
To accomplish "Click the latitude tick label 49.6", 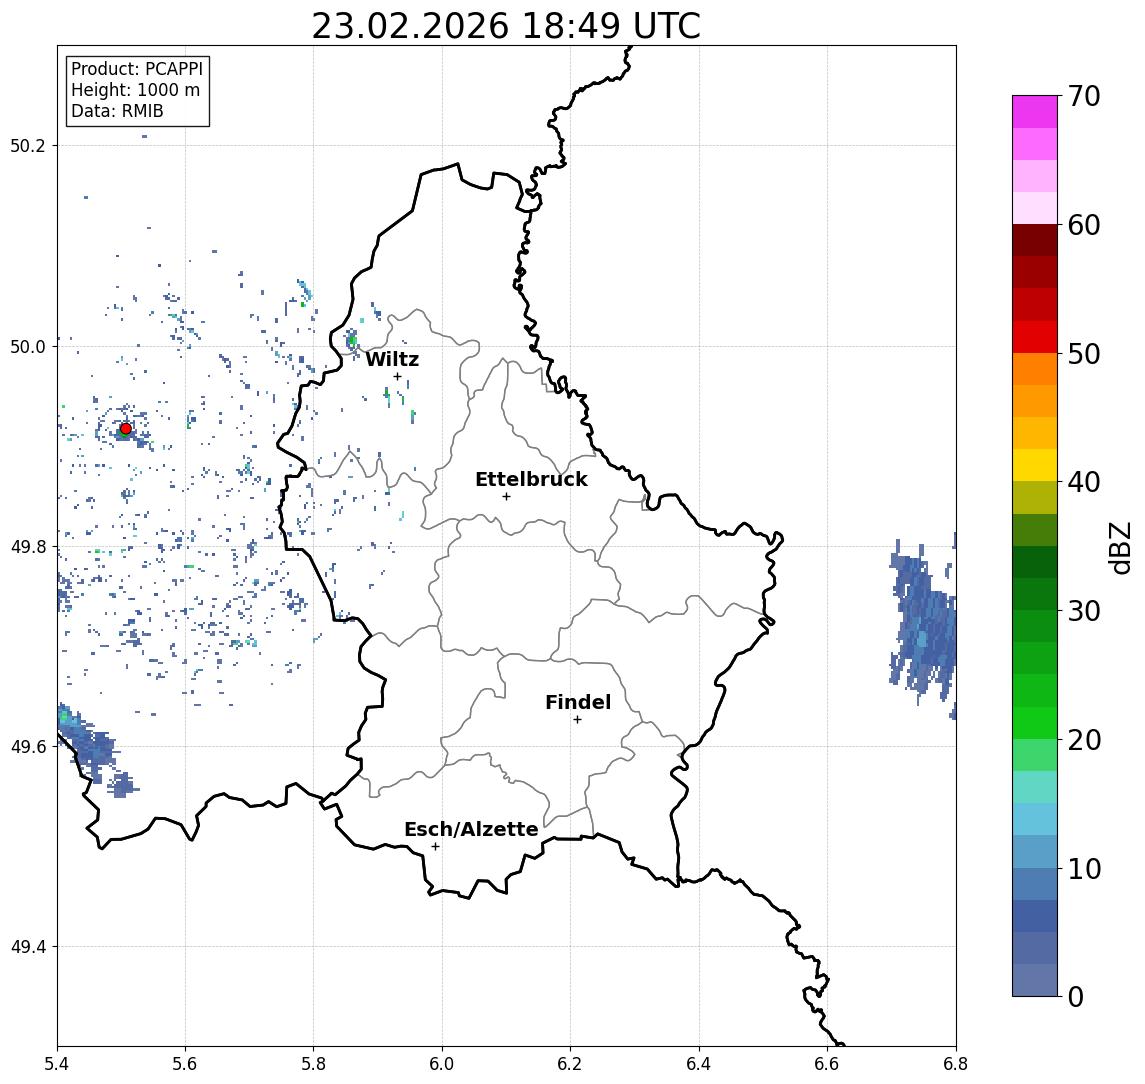I will 28,747.
